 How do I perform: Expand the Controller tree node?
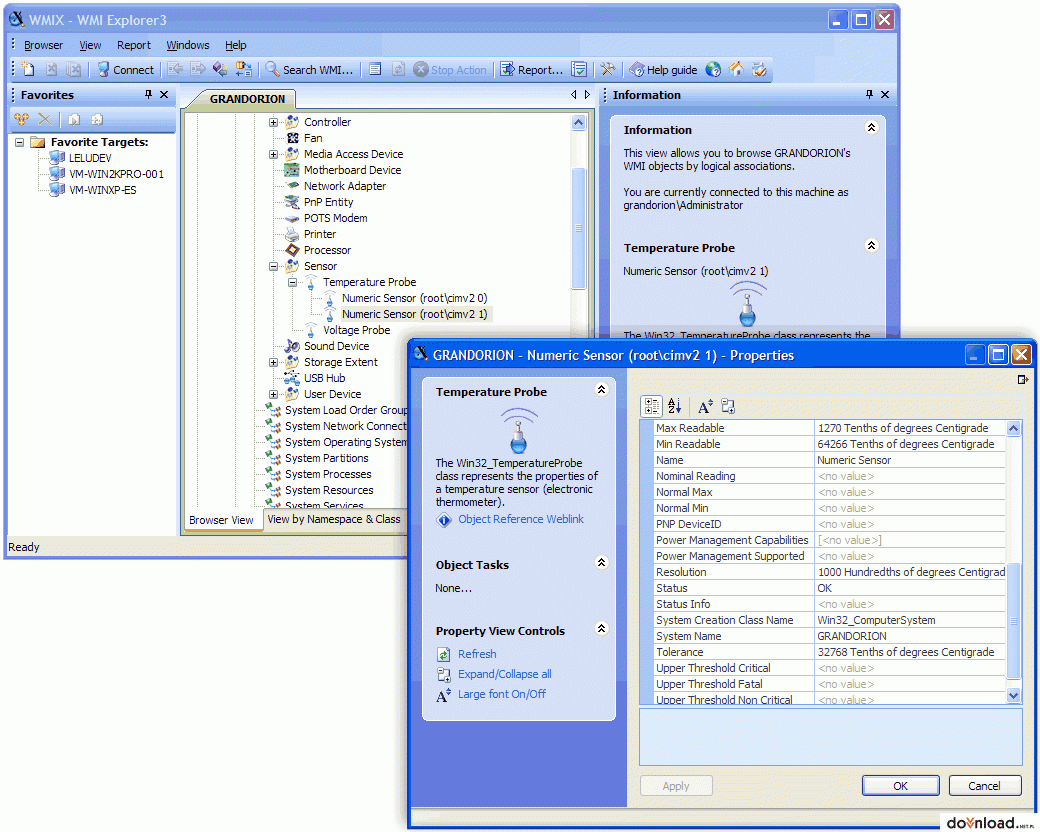(273, 122)
